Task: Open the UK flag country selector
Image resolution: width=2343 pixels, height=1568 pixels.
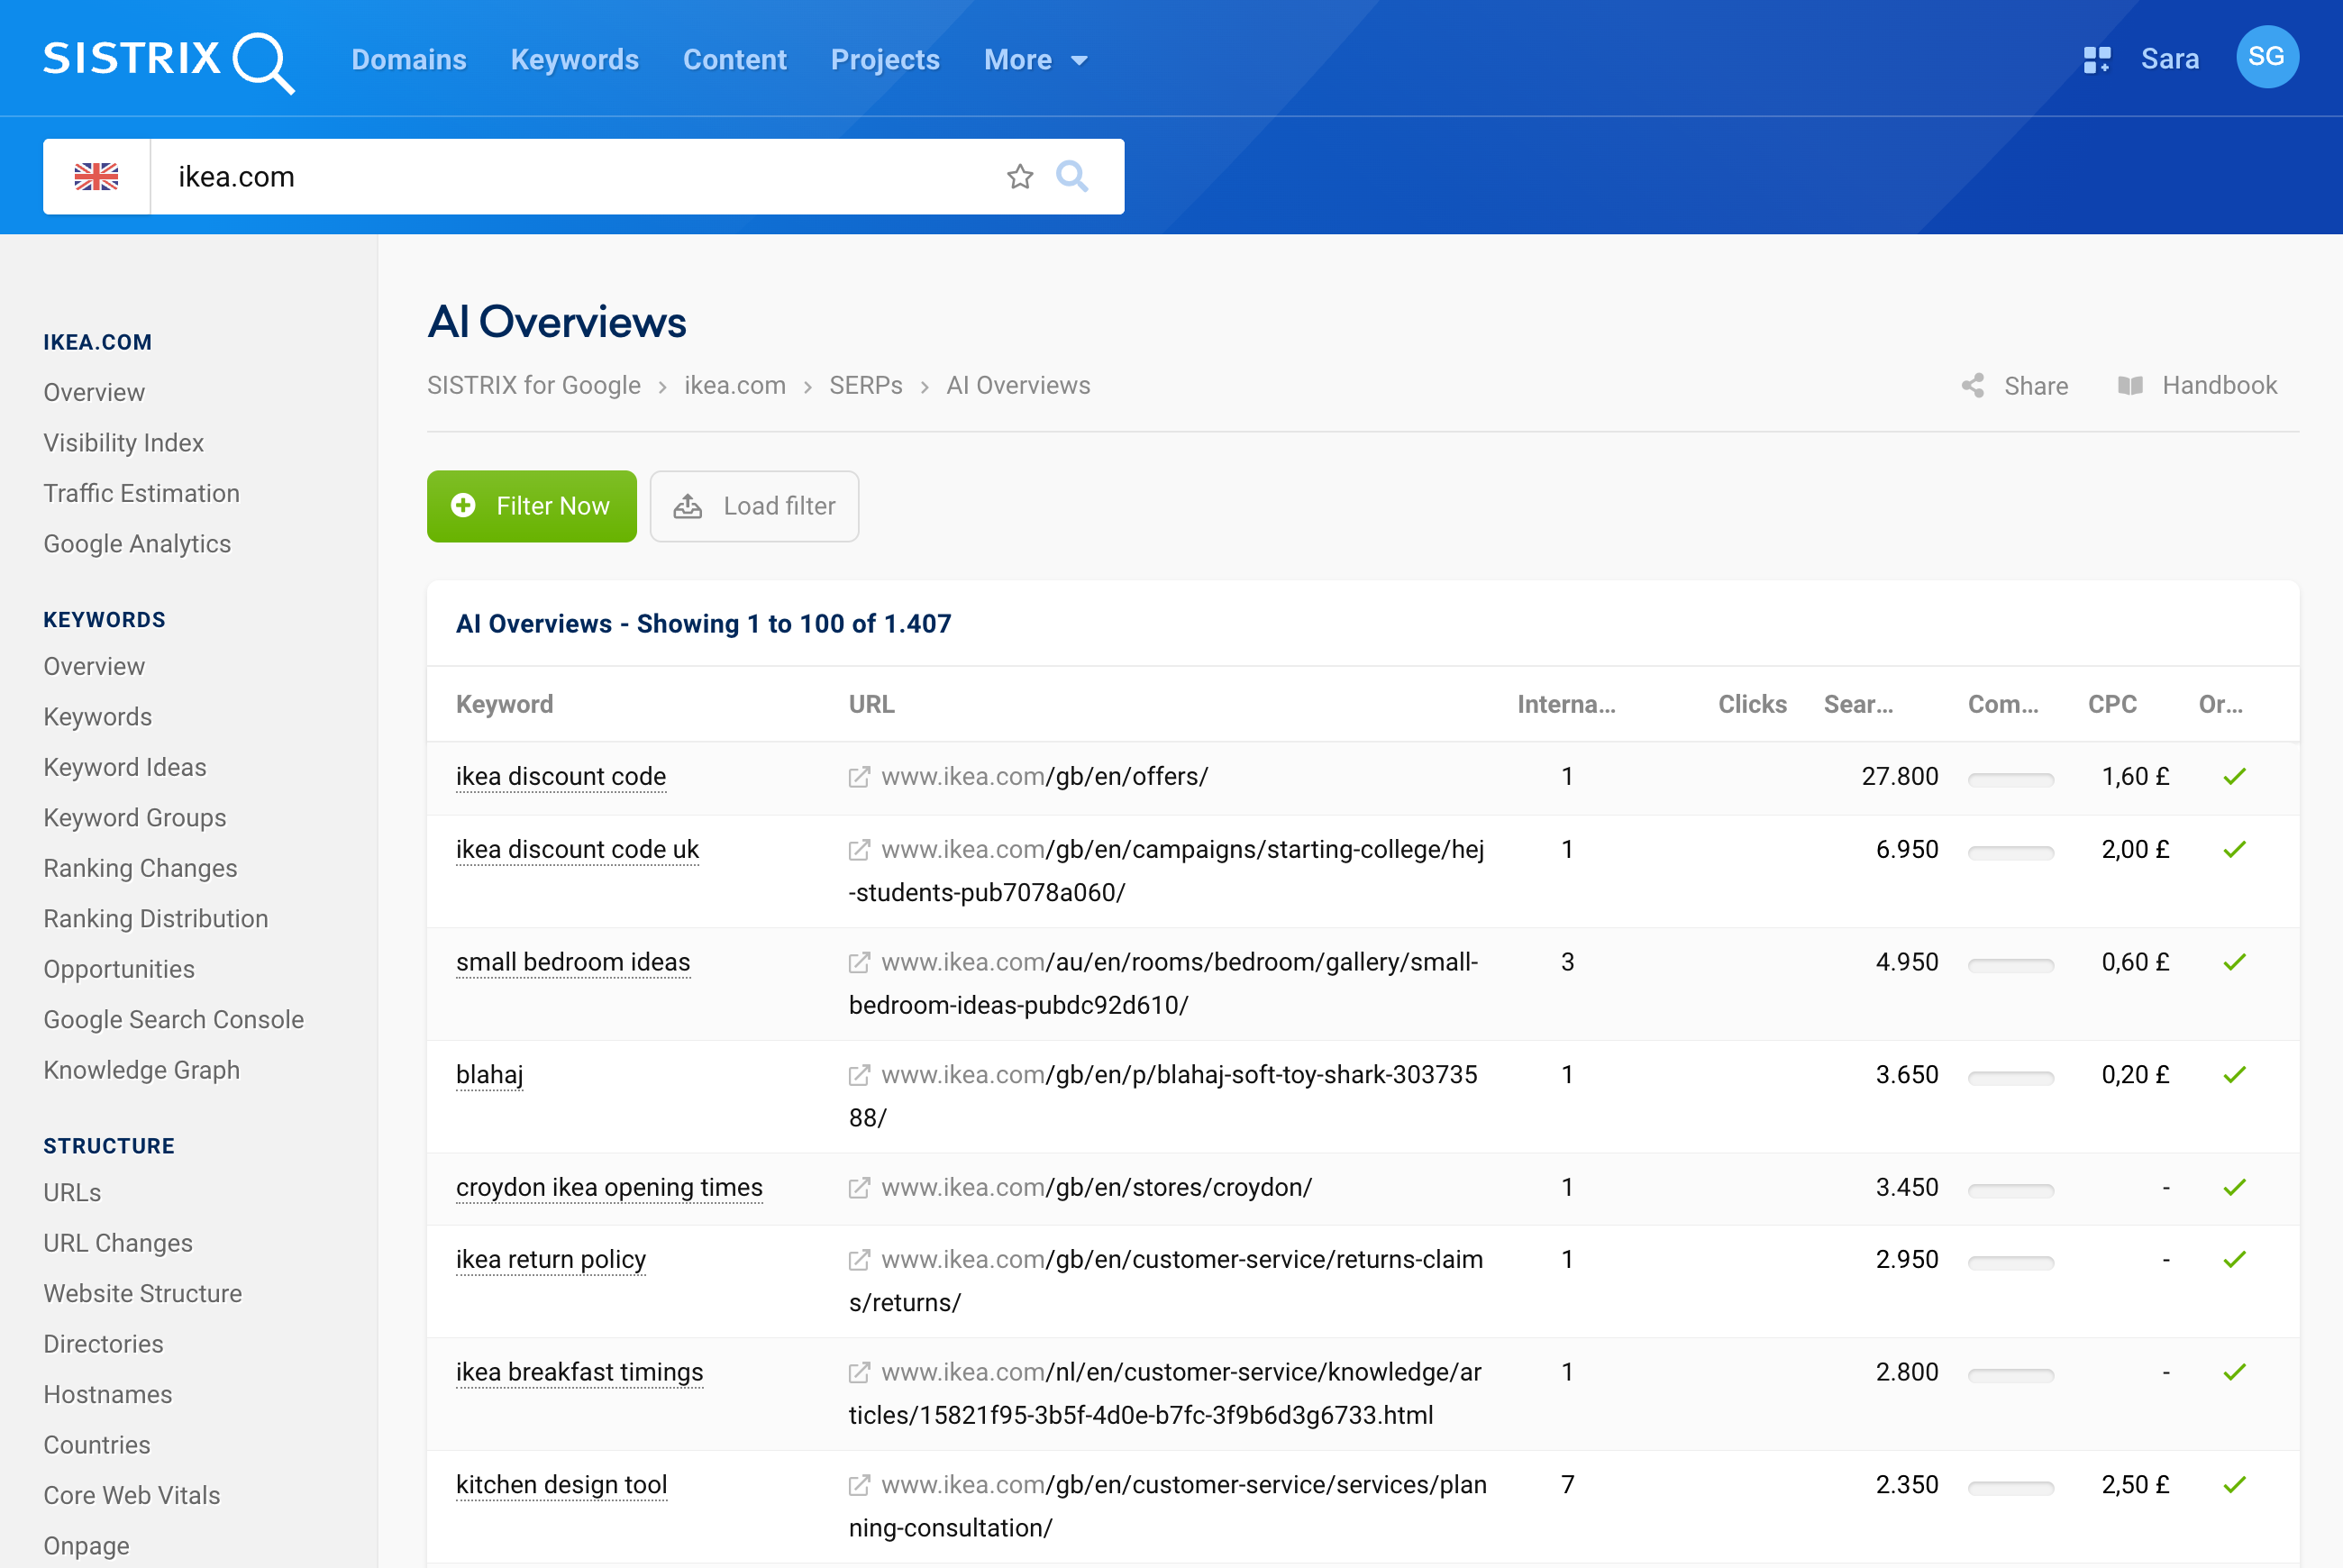Action: pyautogui.click(x=97, y=177)
